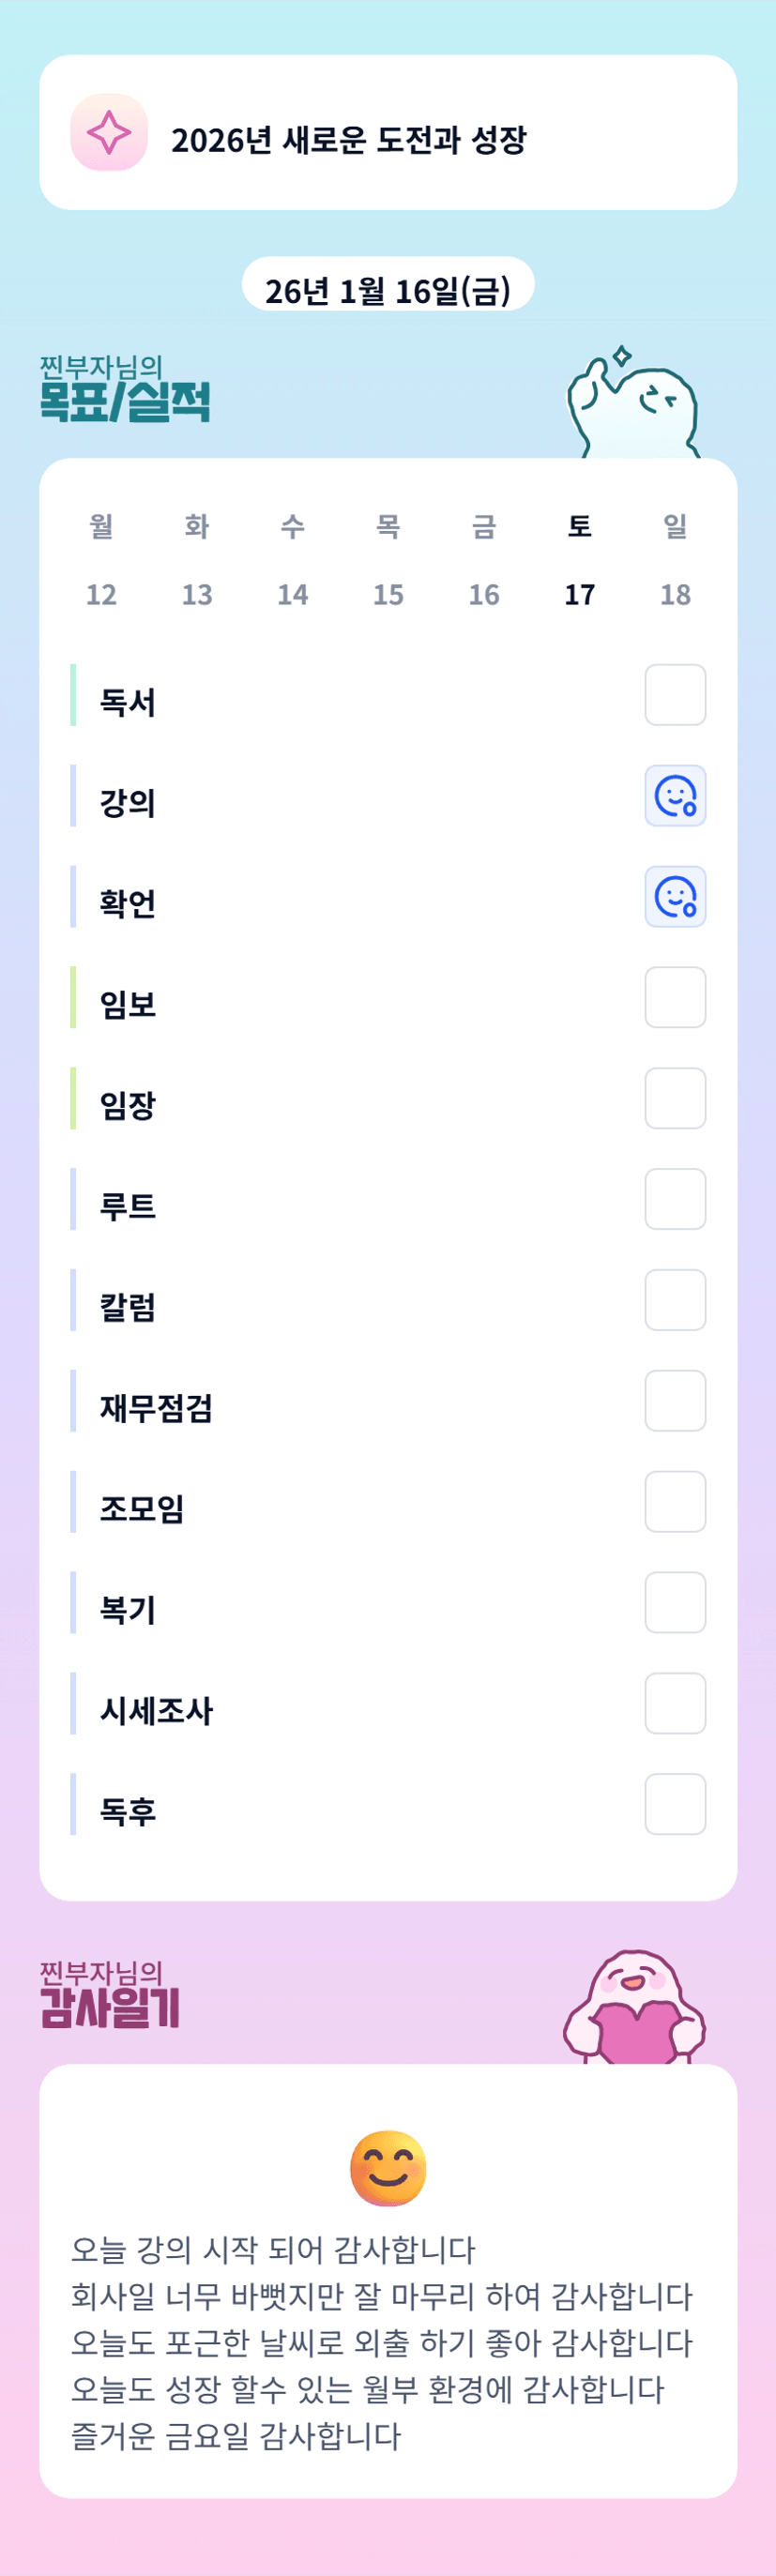Click the gratitude diary text entry
Image resolution: width=776 pixels, height=2576 pixels.
point(382,2342)
